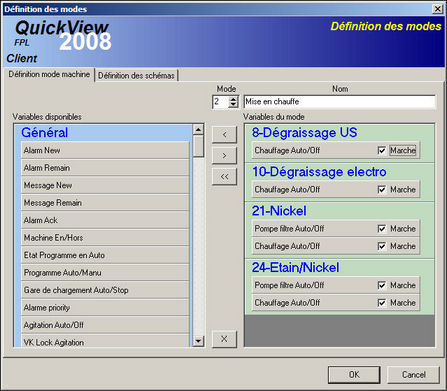
Task: Select VK Lock Agitation variable
Action: 105,341
